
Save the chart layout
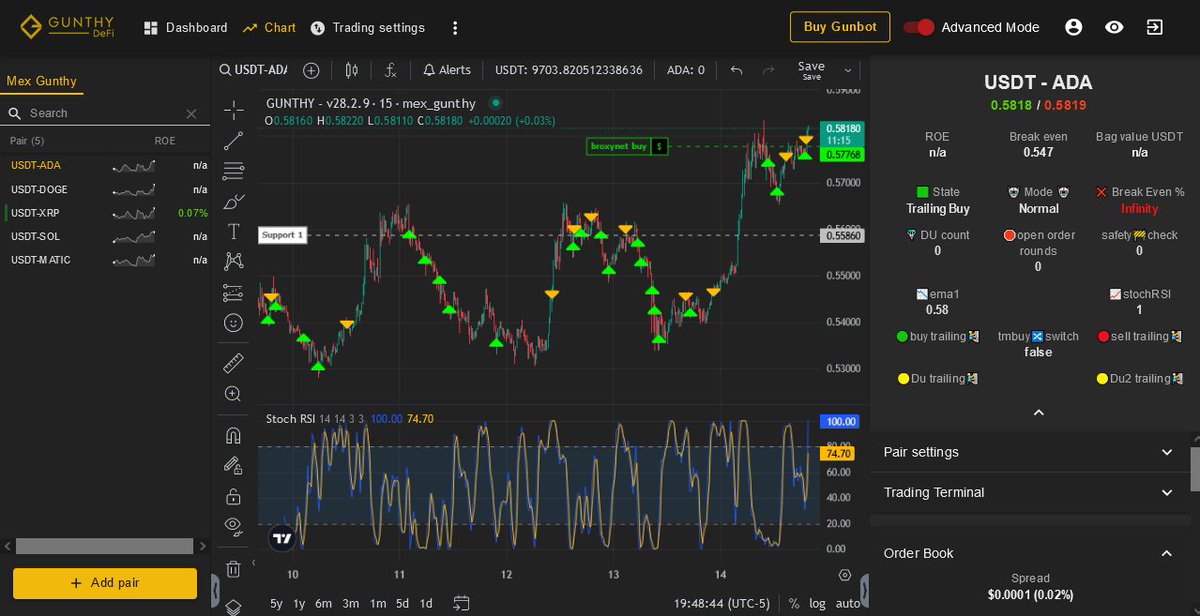(811, 70)
